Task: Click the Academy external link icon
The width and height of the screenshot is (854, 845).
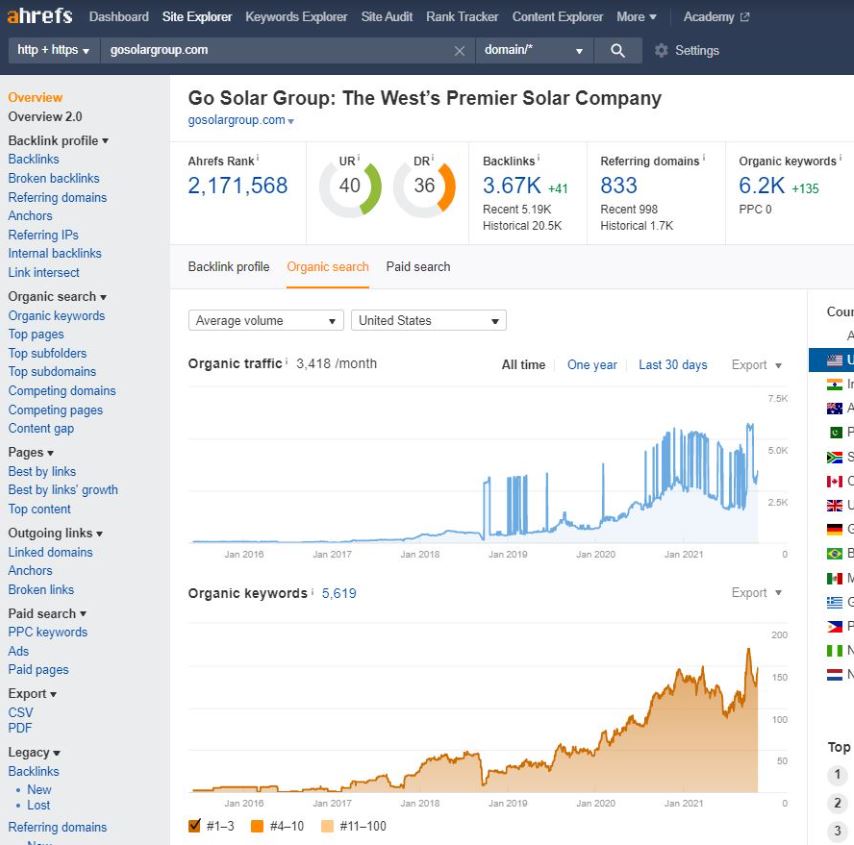Action: [x=745, y=17]
